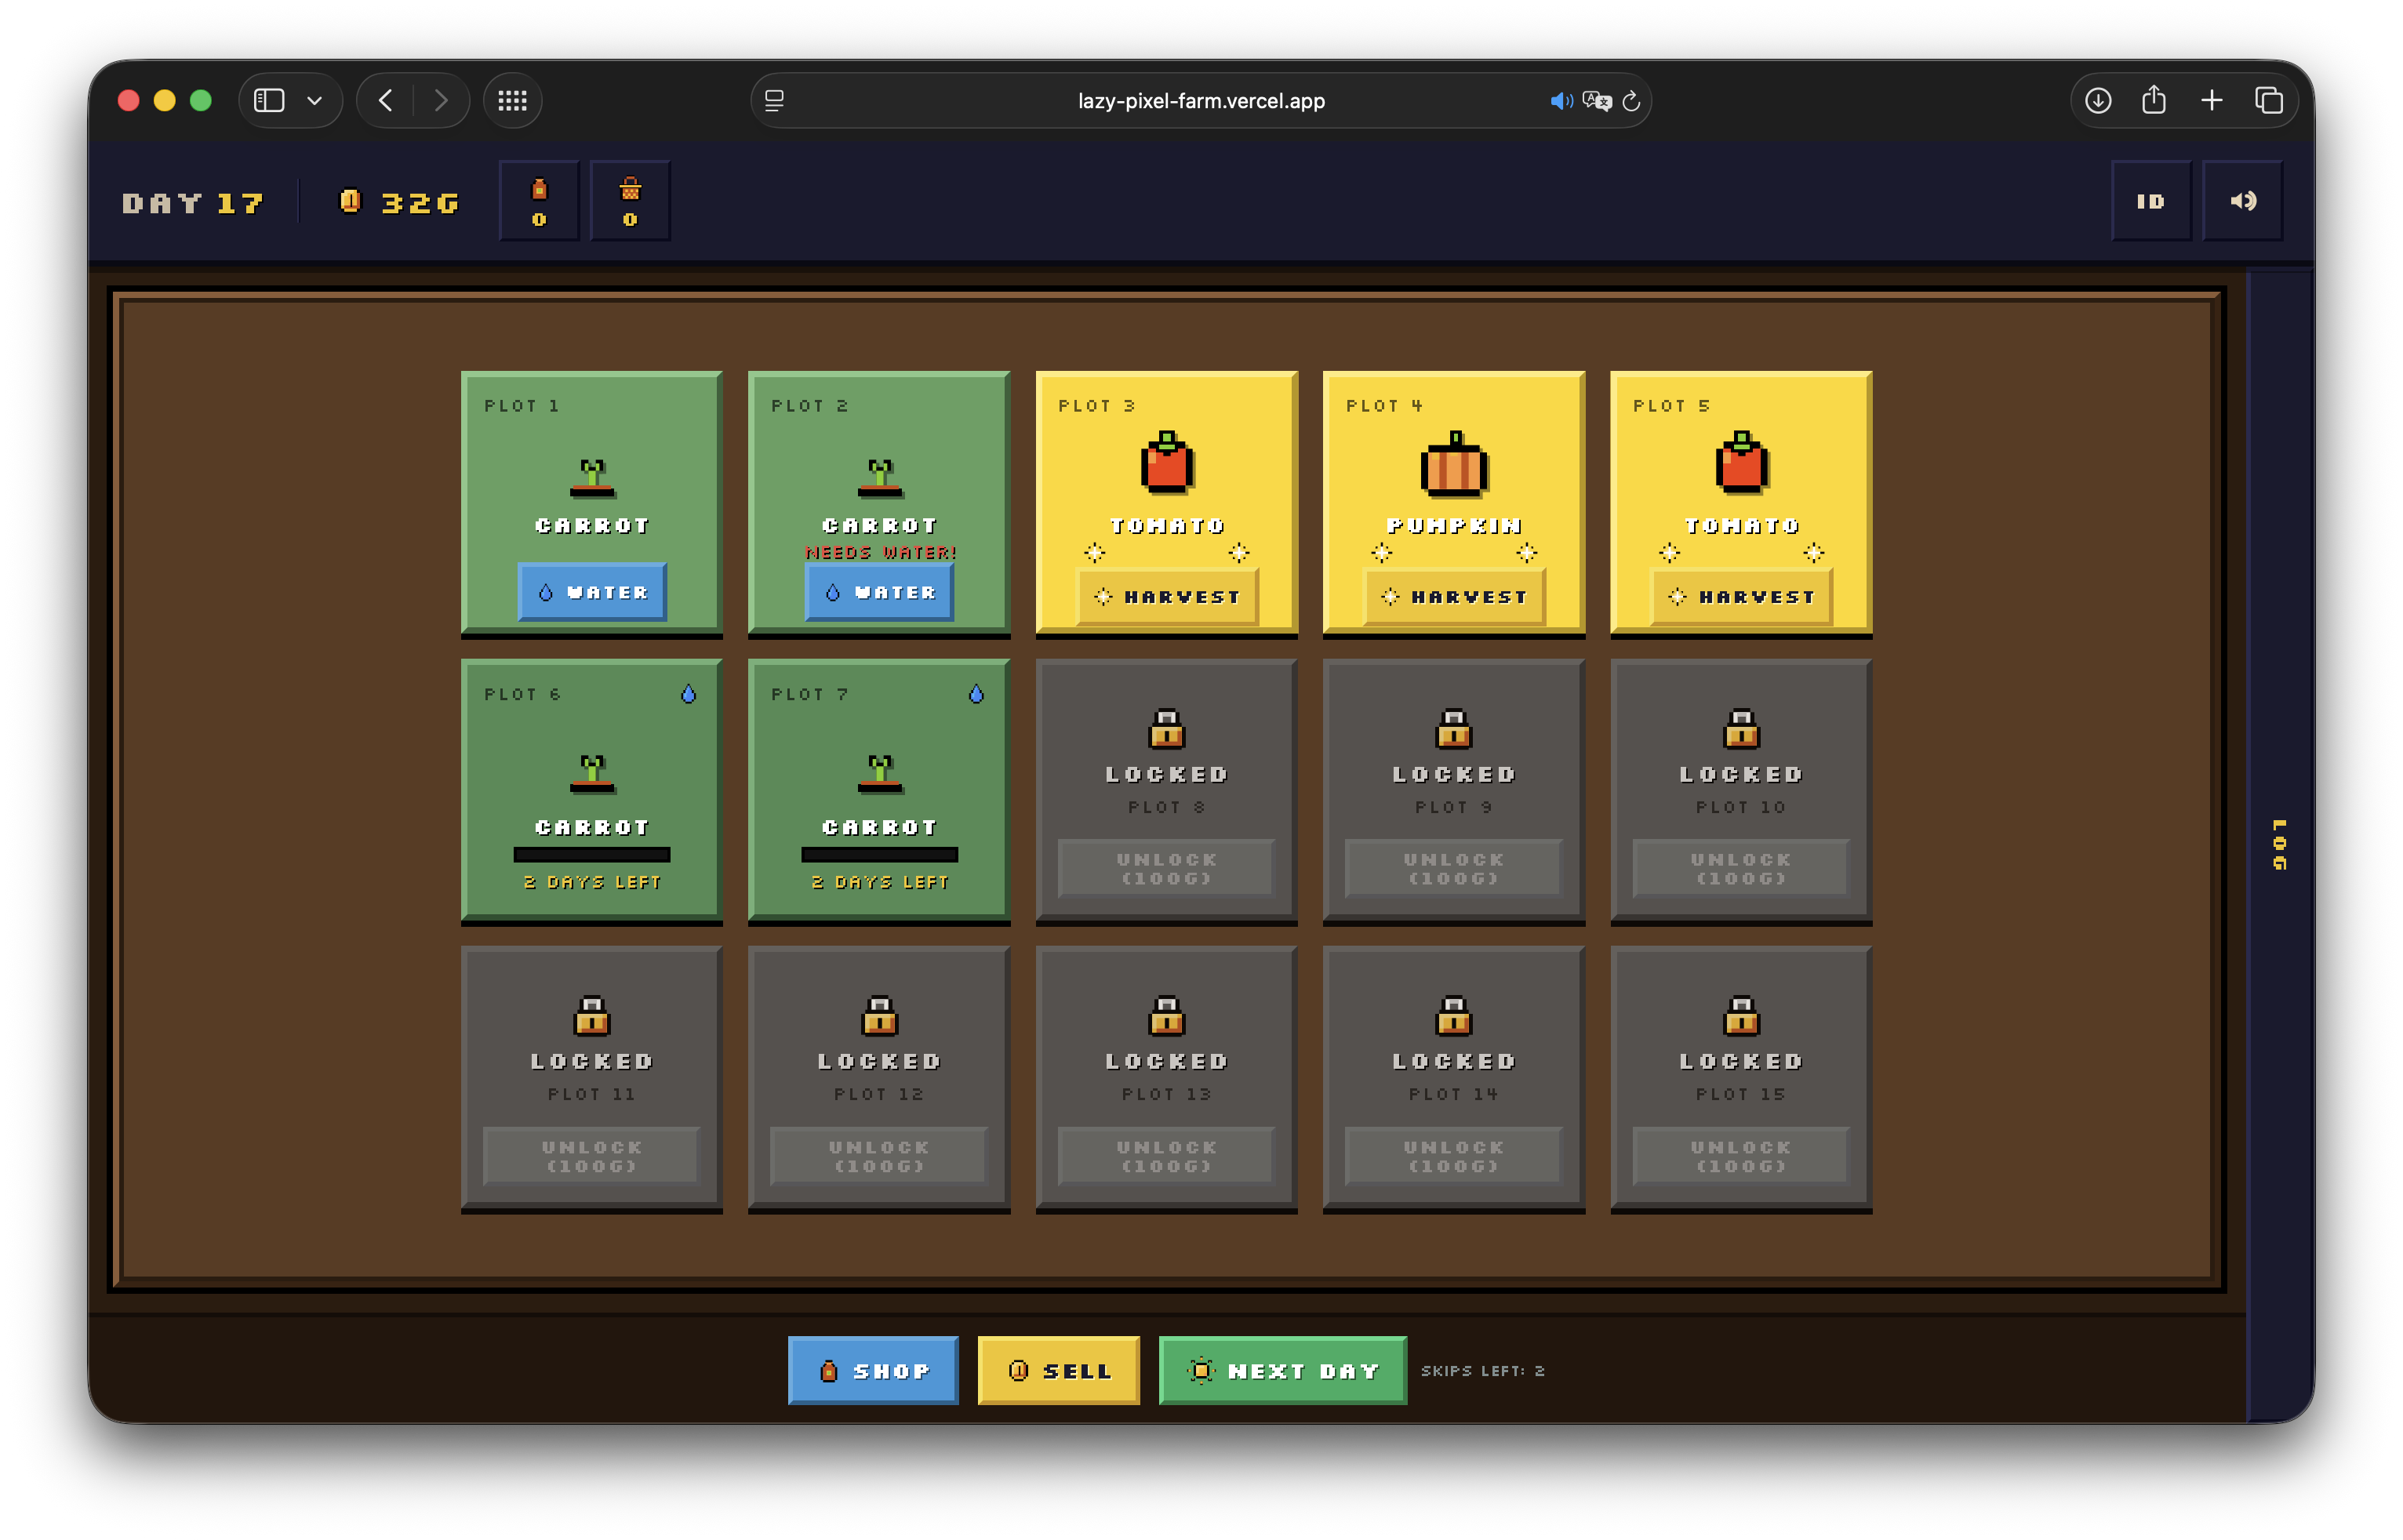Open Safari share menu
Viewport: 2403px width, 1540px height.
tap(2155, 101)
